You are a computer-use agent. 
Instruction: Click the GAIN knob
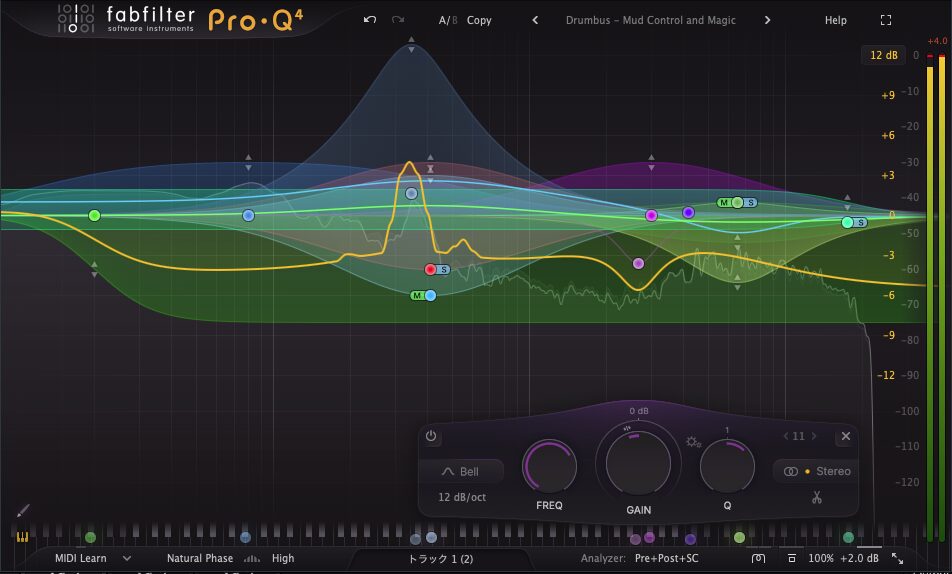pos(638,463)
